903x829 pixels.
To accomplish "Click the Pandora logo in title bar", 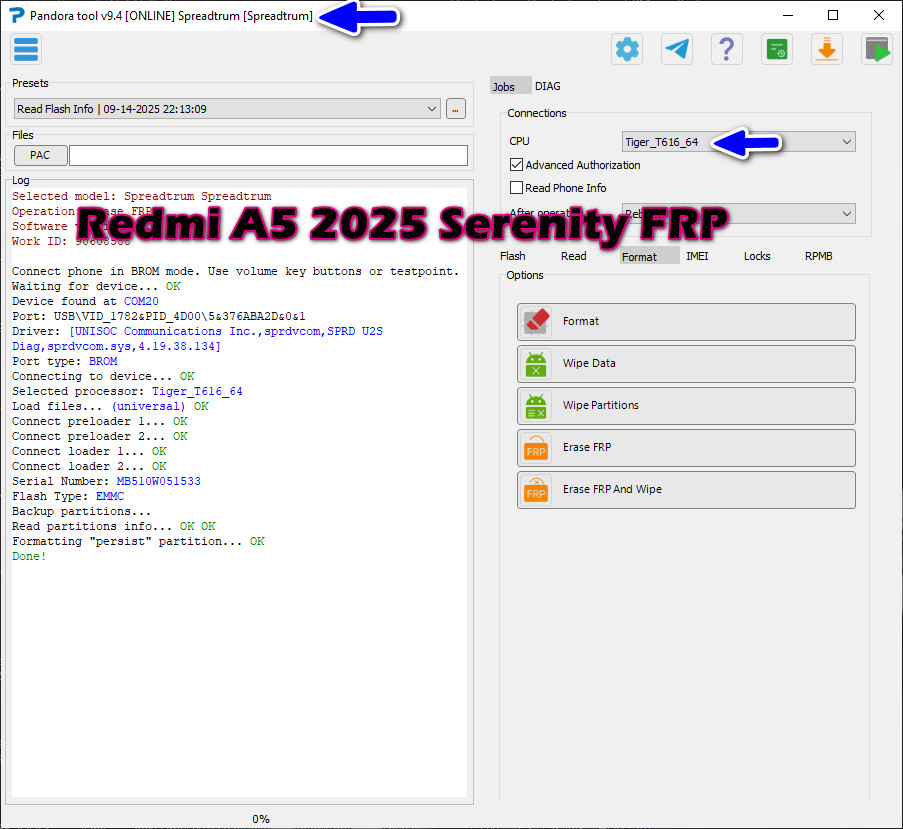I will click(x=17, y=16).
